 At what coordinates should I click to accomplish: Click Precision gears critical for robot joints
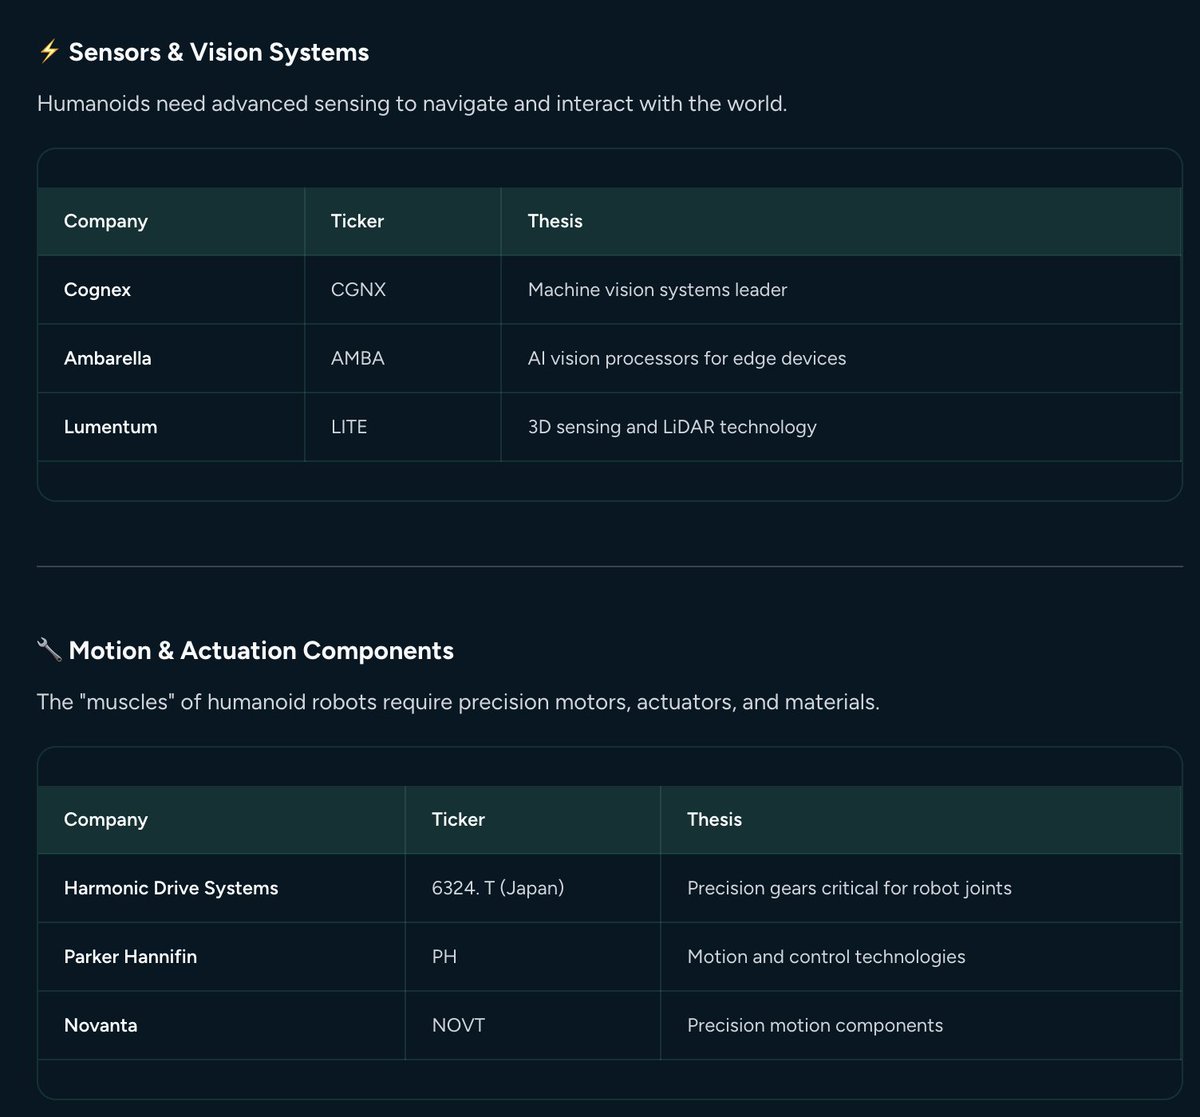849,888
